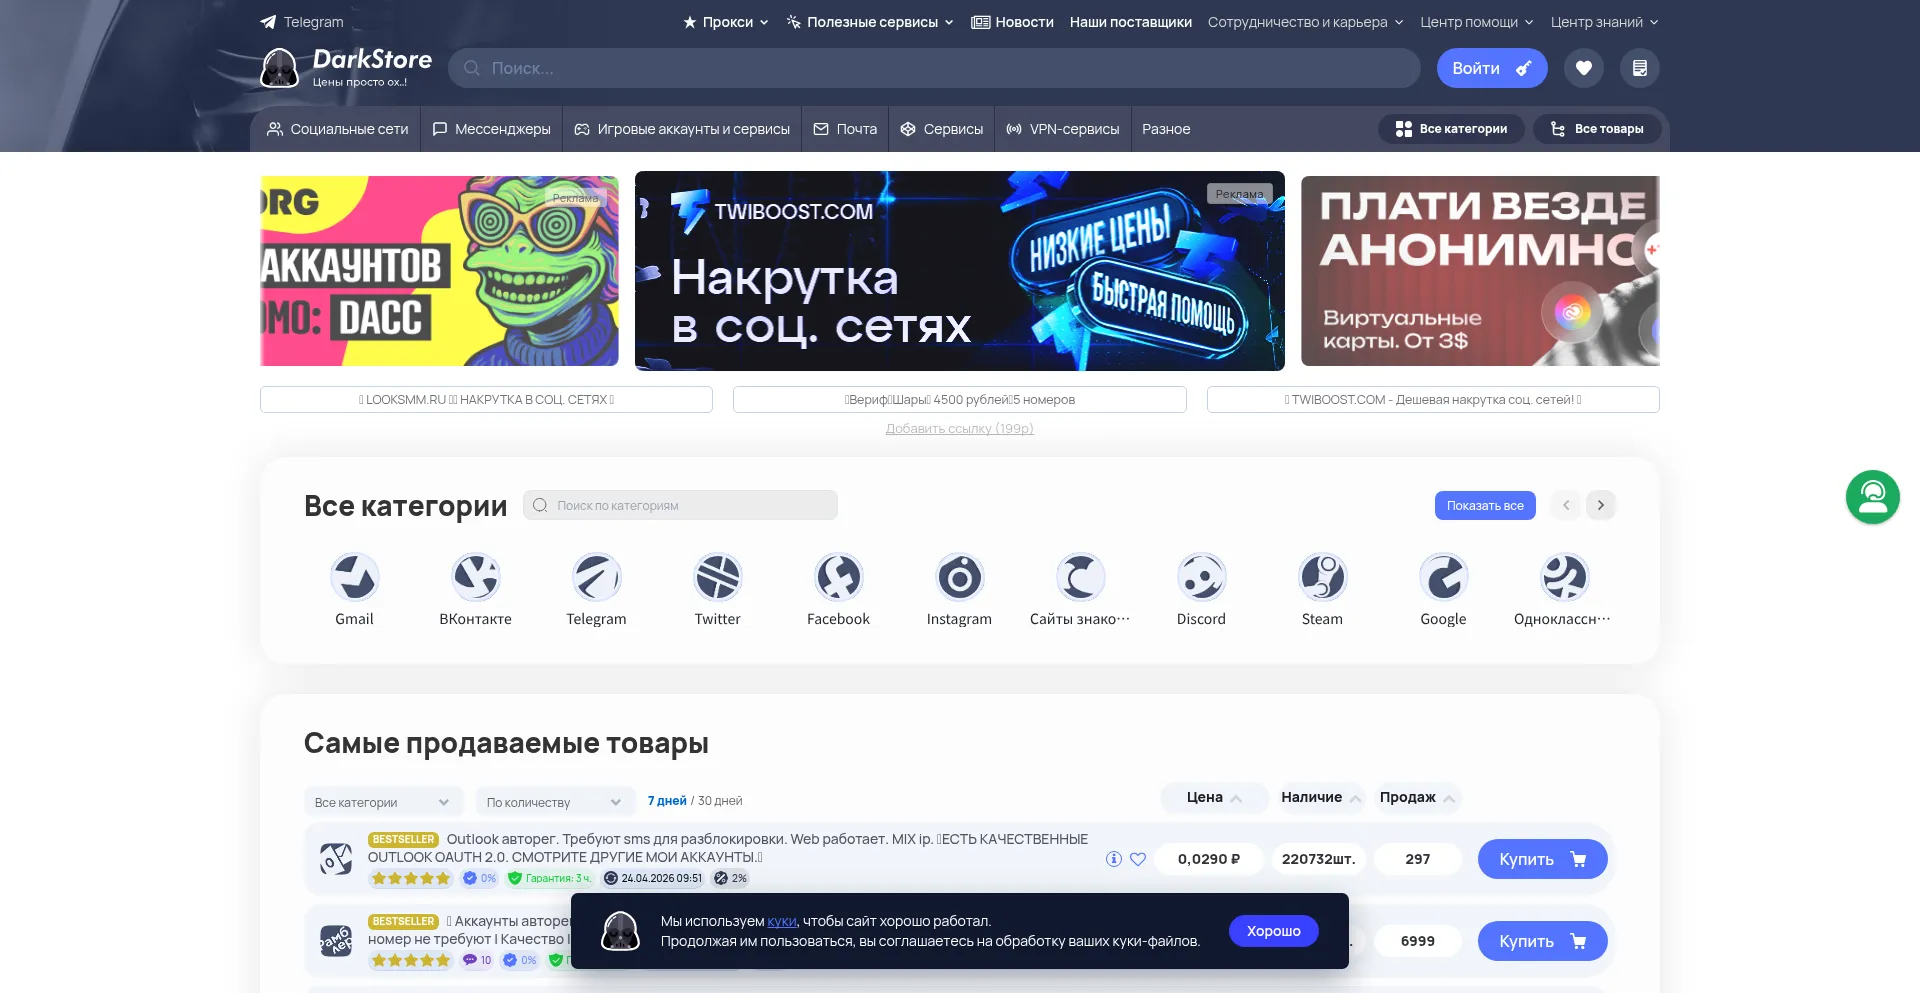This screenshot has width=1920, height=993.
Task: Expand the Полезные сервисы dropdown menu
Action: (870, 22)
